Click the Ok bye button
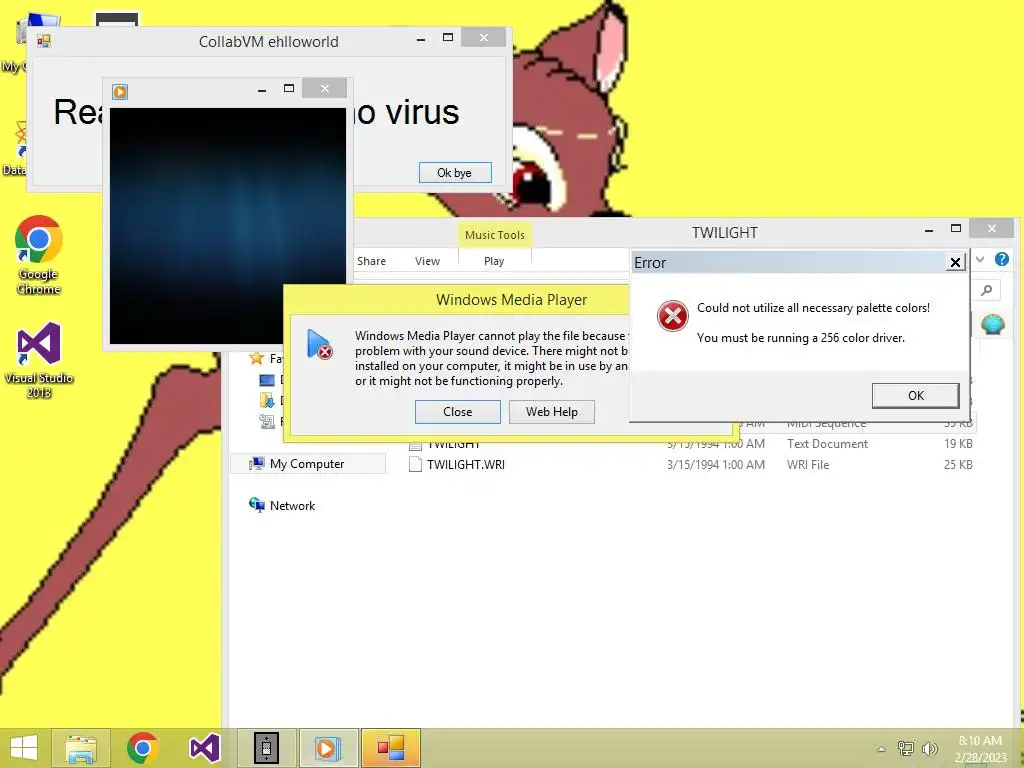This screenshot has width=1024, height=768. coord(455,173)
